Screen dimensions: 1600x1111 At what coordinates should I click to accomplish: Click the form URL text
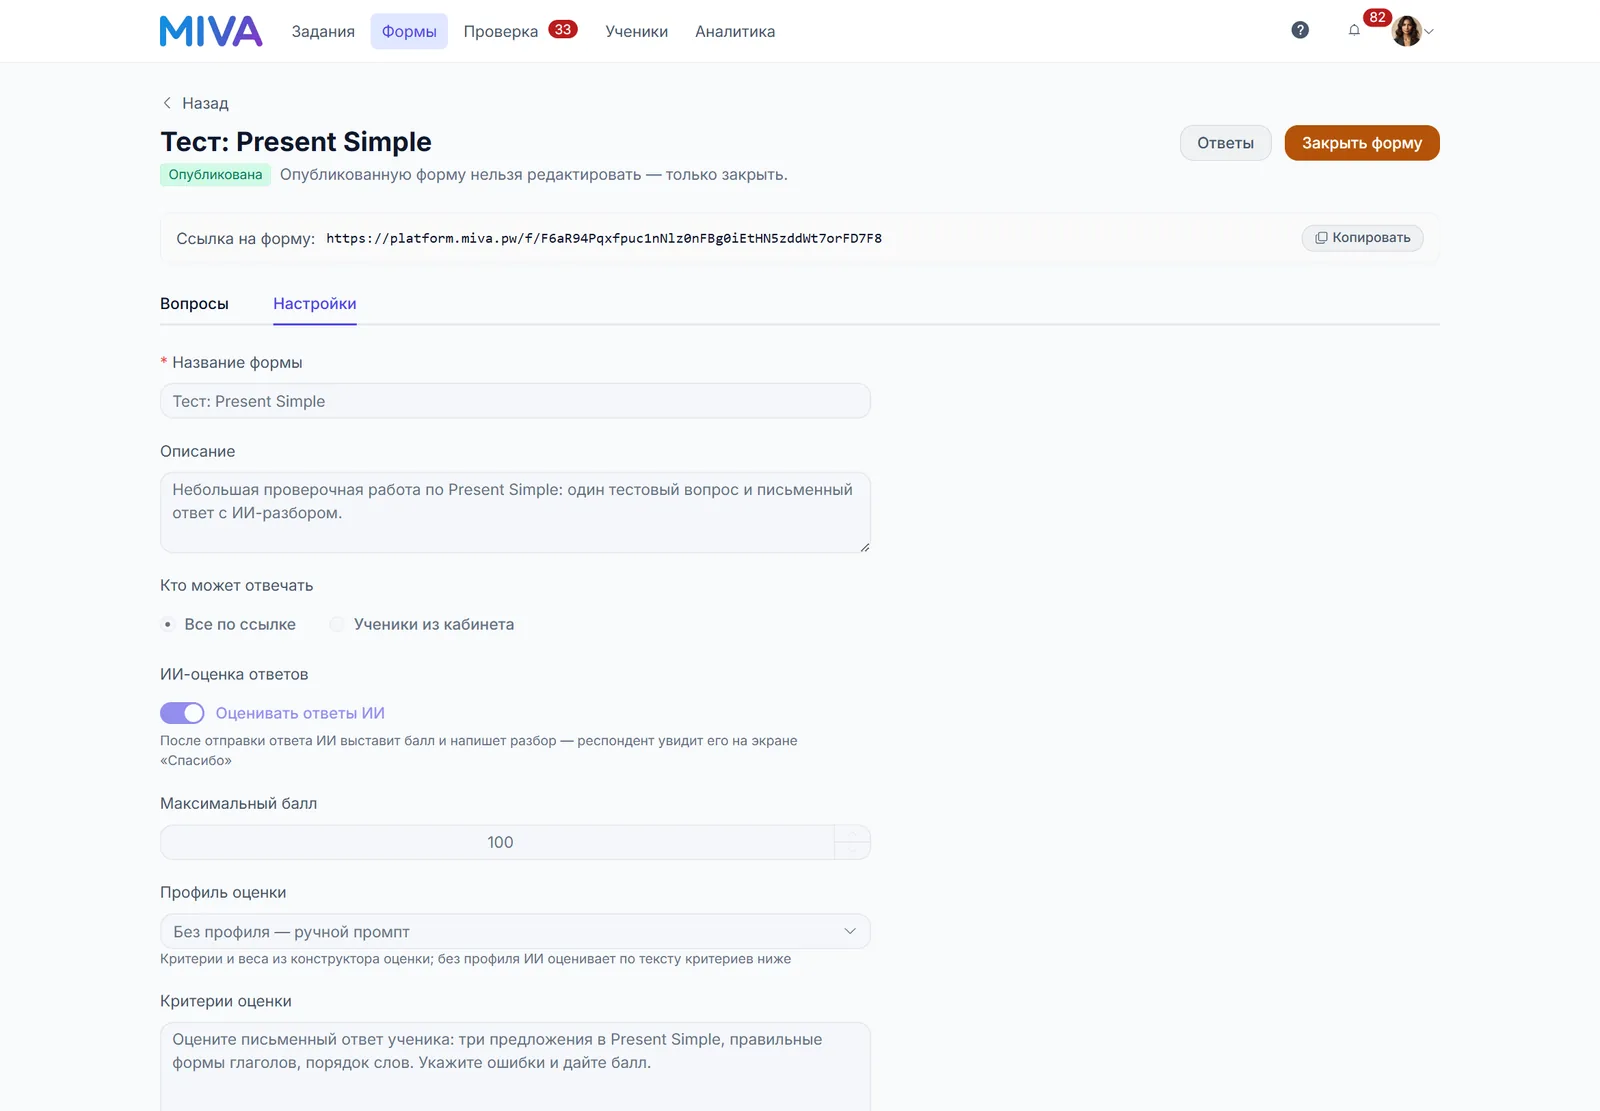coord(604,238)
